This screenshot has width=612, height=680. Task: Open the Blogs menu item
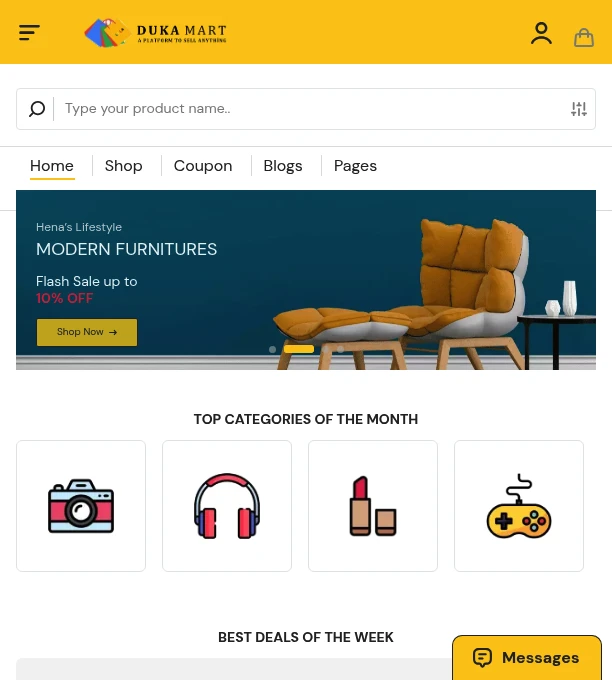283,166
